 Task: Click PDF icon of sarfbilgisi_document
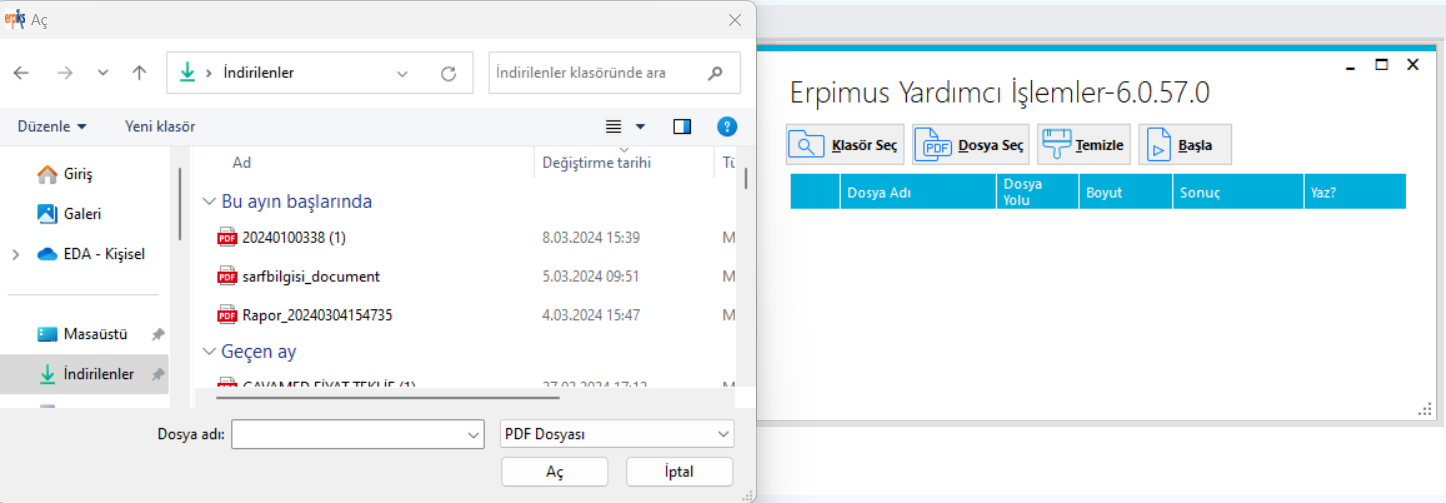pos(227,276)
